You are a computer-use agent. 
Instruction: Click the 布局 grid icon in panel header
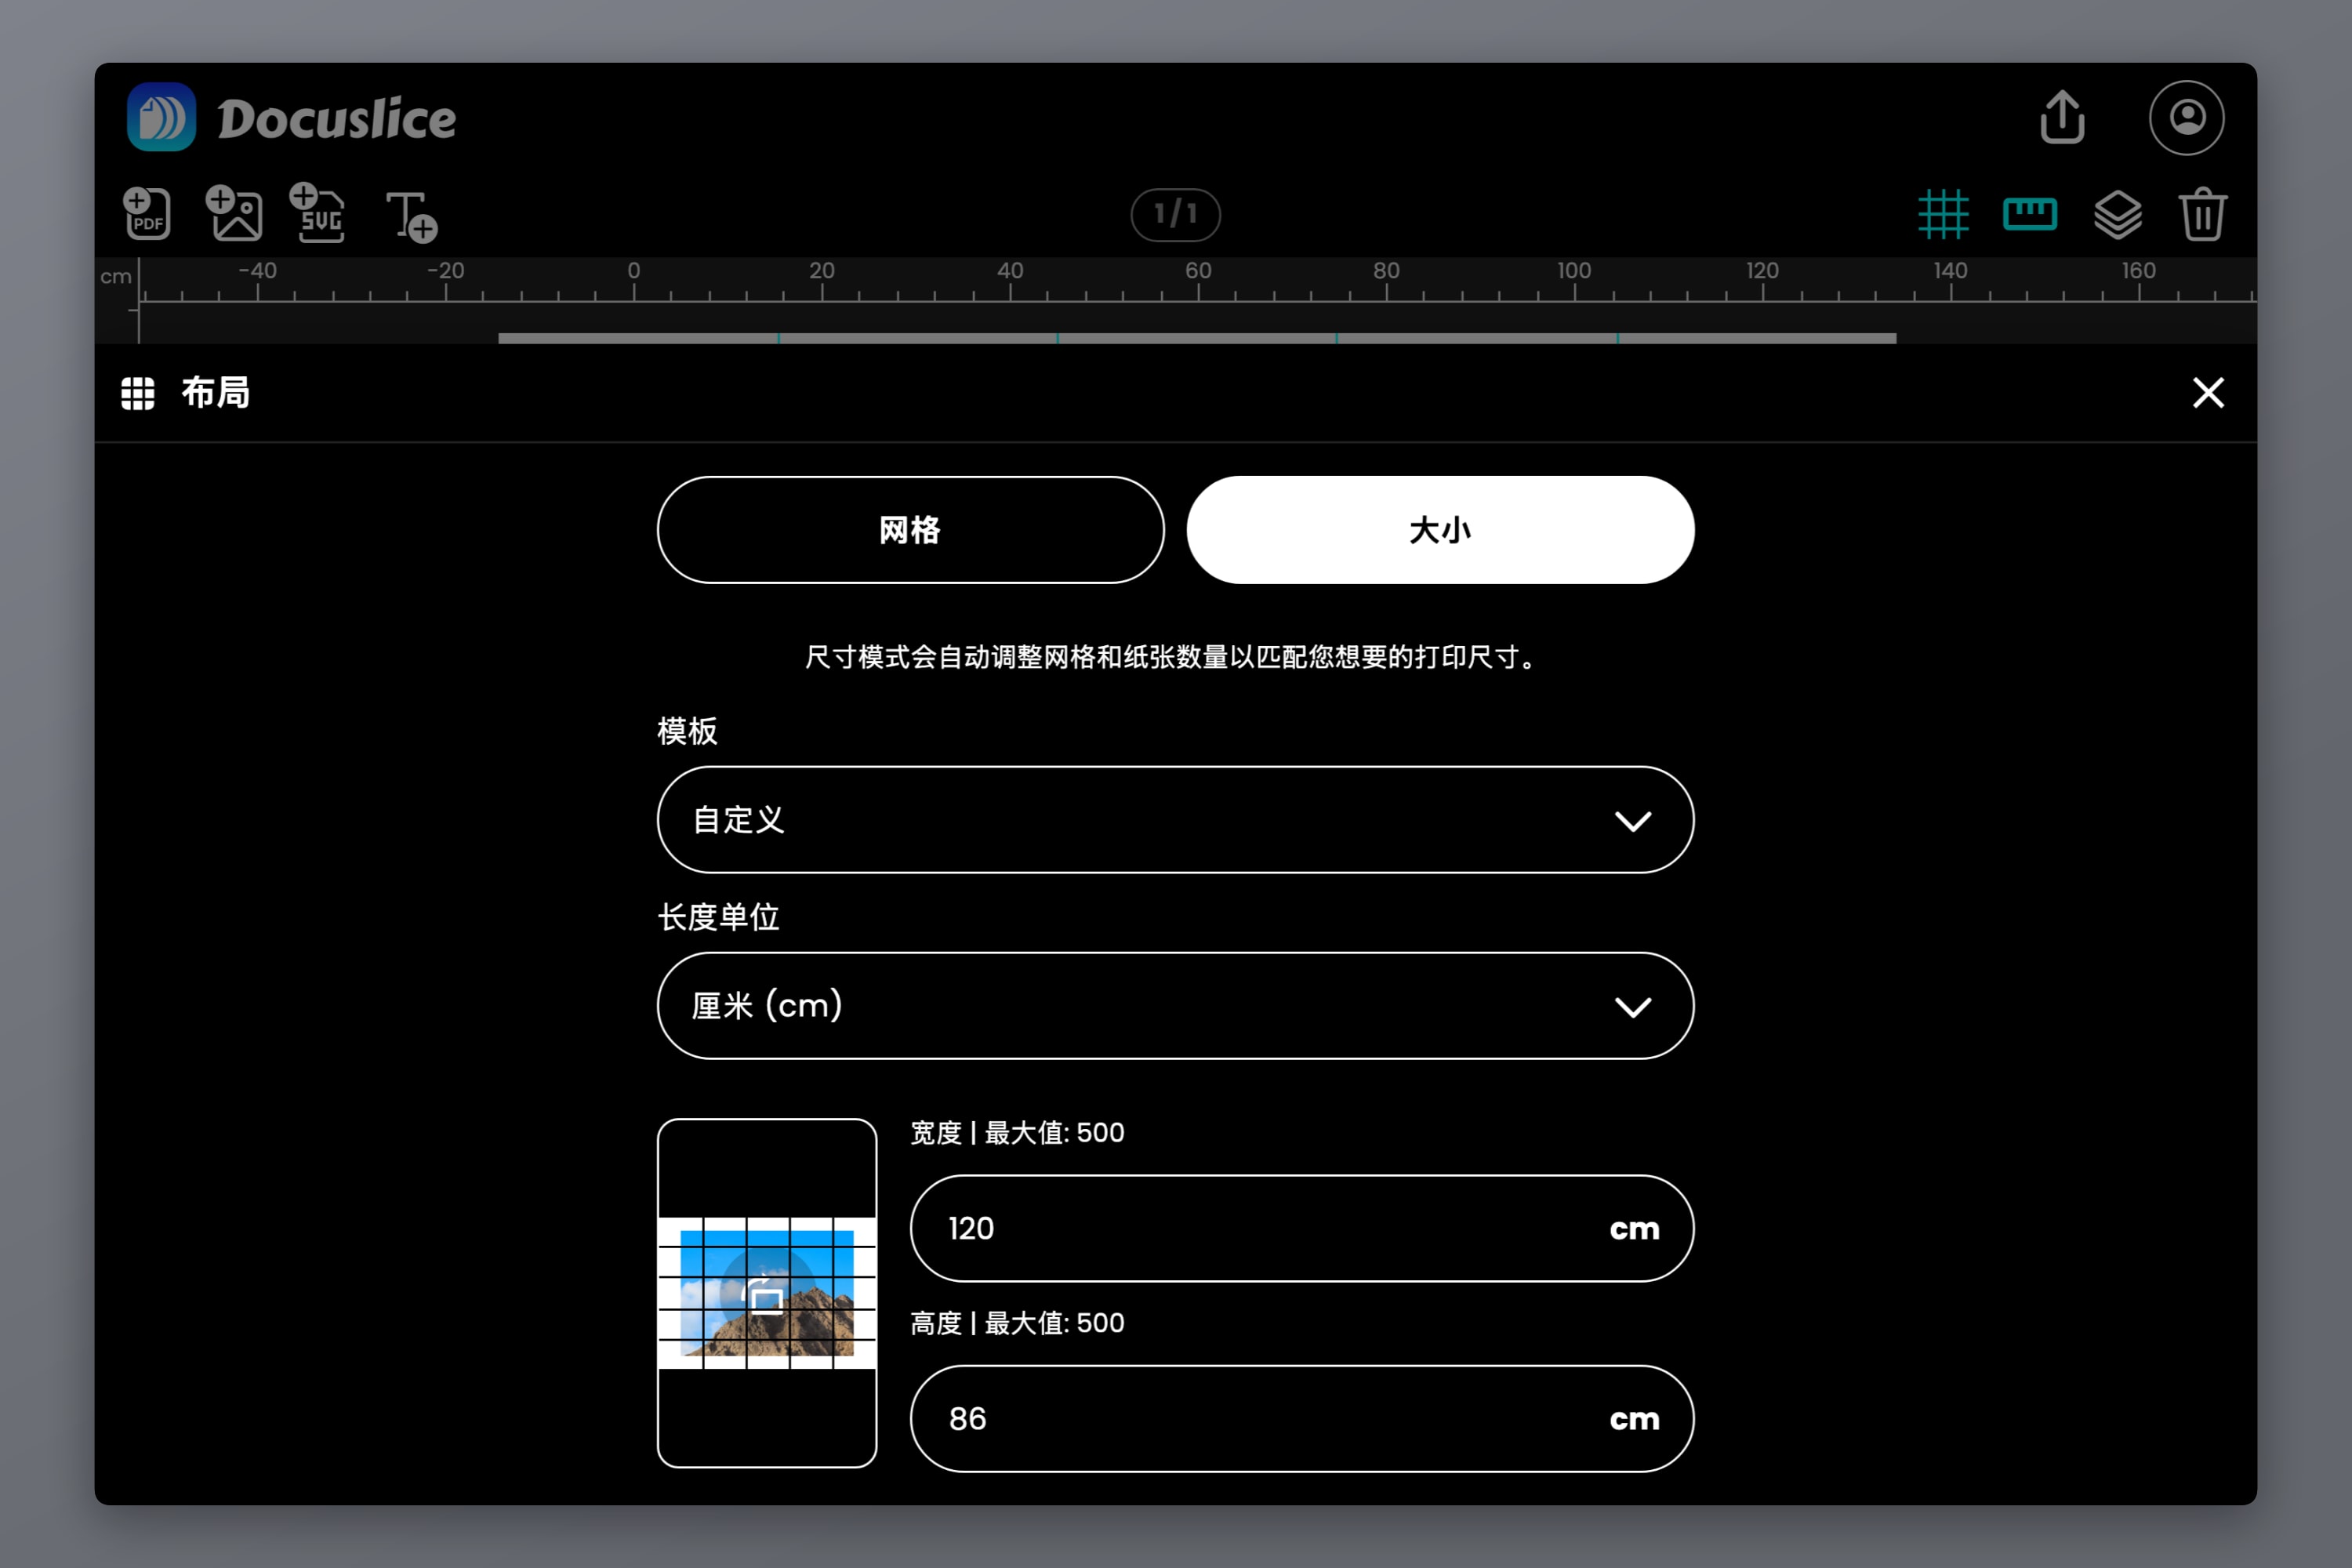(x=138, y=393)
